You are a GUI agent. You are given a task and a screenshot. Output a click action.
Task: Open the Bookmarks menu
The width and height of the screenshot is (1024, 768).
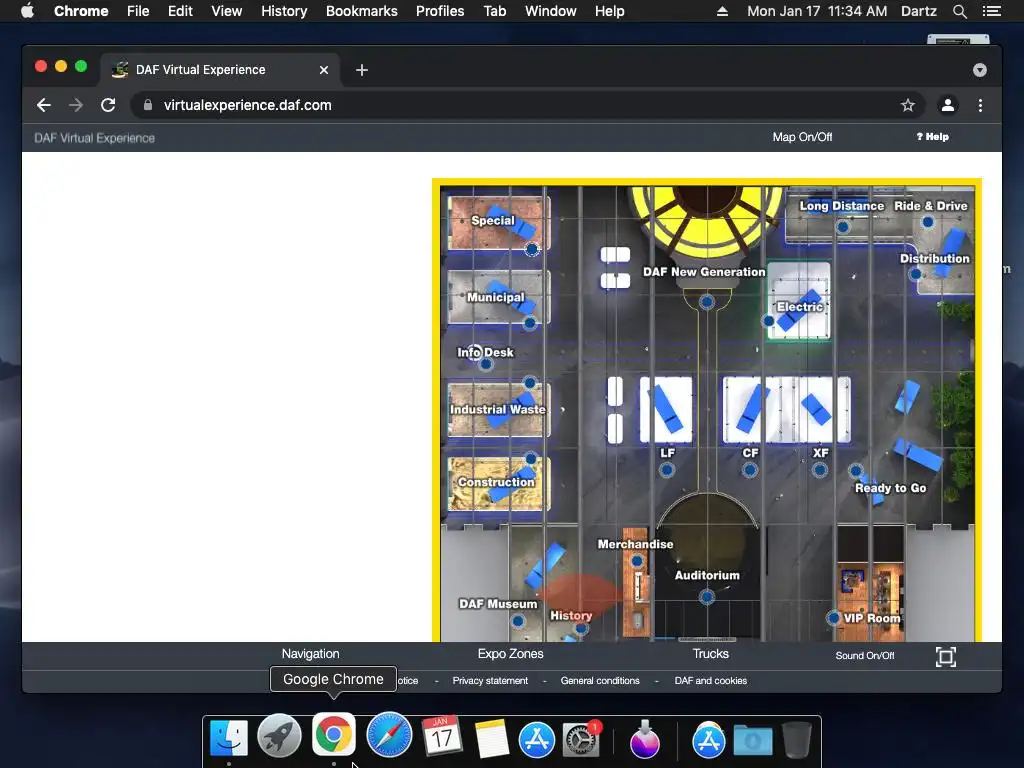point(362,11)
